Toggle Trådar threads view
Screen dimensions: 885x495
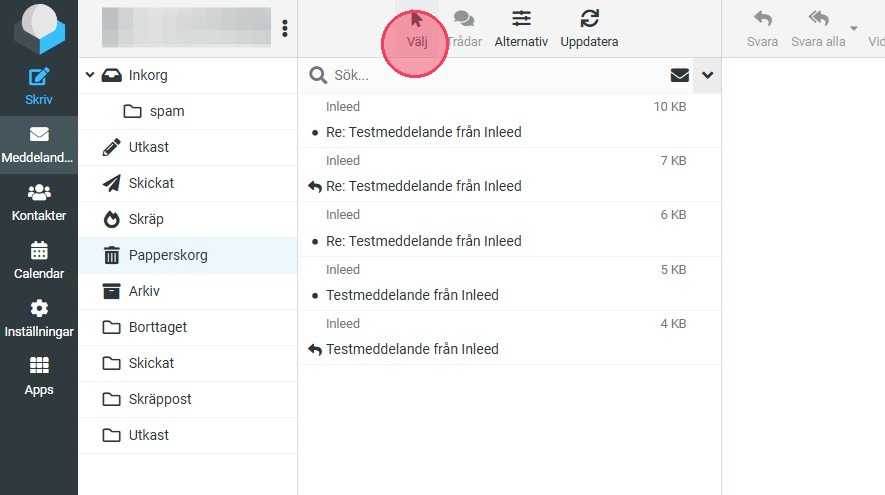(463, 28)
